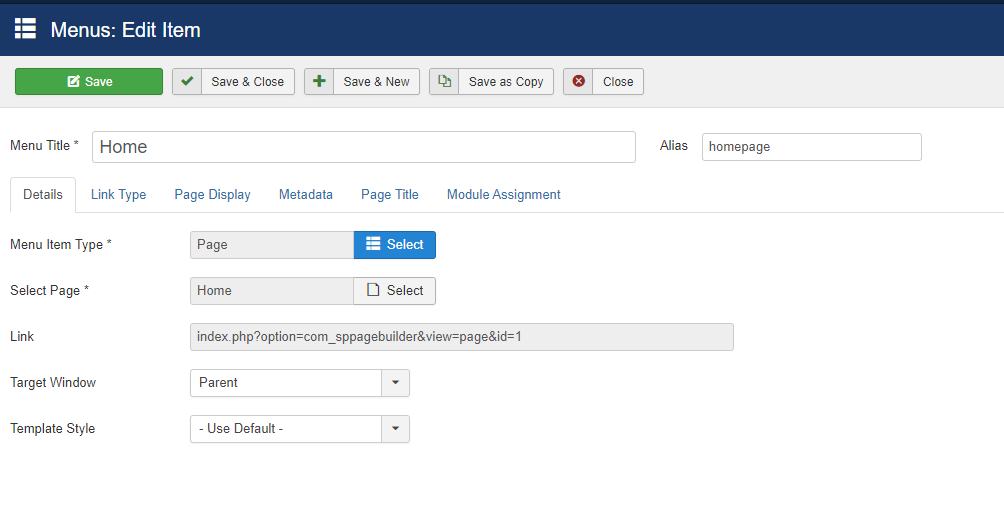Image resolution: width=1004 pixels, height=529 pixels.
Task: Click the Save & New label
Action: pyautogui.click(x=376, y=81)
